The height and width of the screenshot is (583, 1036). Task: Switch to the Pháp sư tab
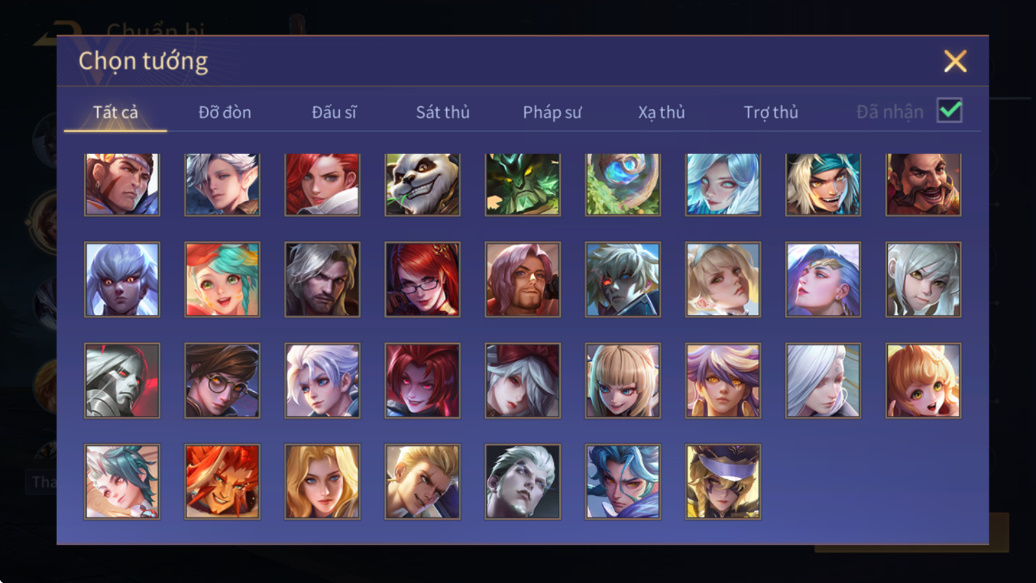tap(552, 112)
